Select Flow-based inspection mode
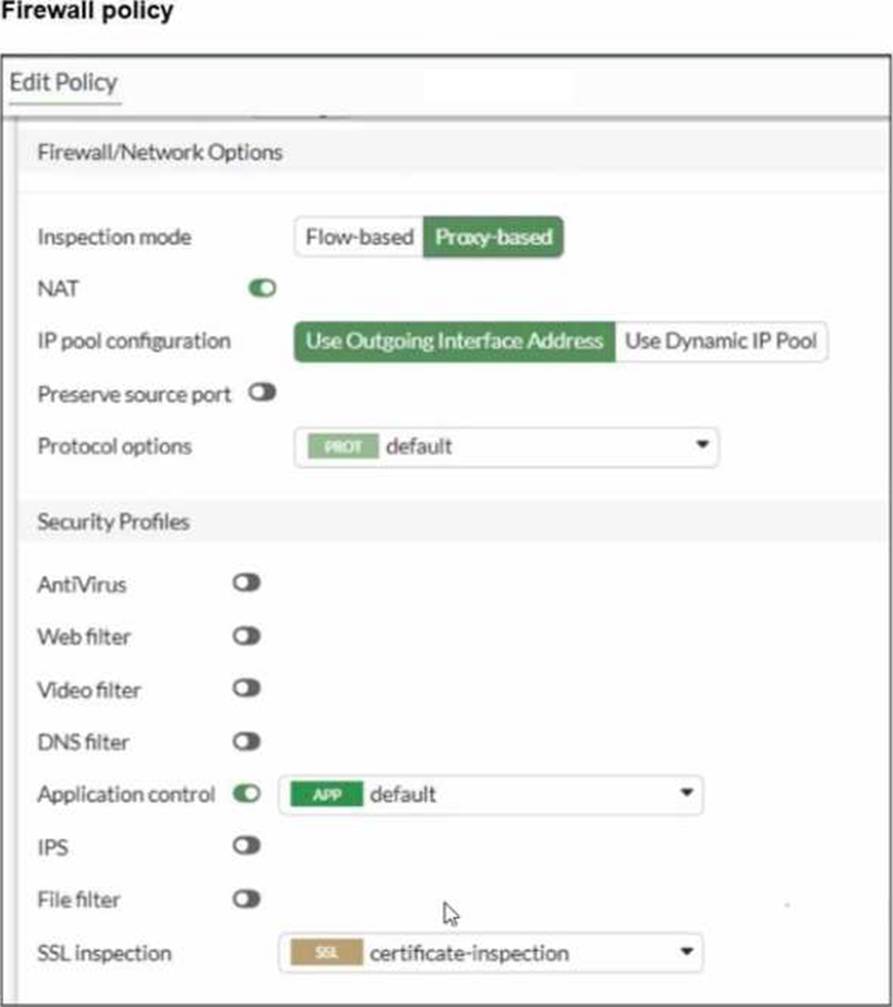The width and height of the screenshot is (893, 1007). [359, 238]
